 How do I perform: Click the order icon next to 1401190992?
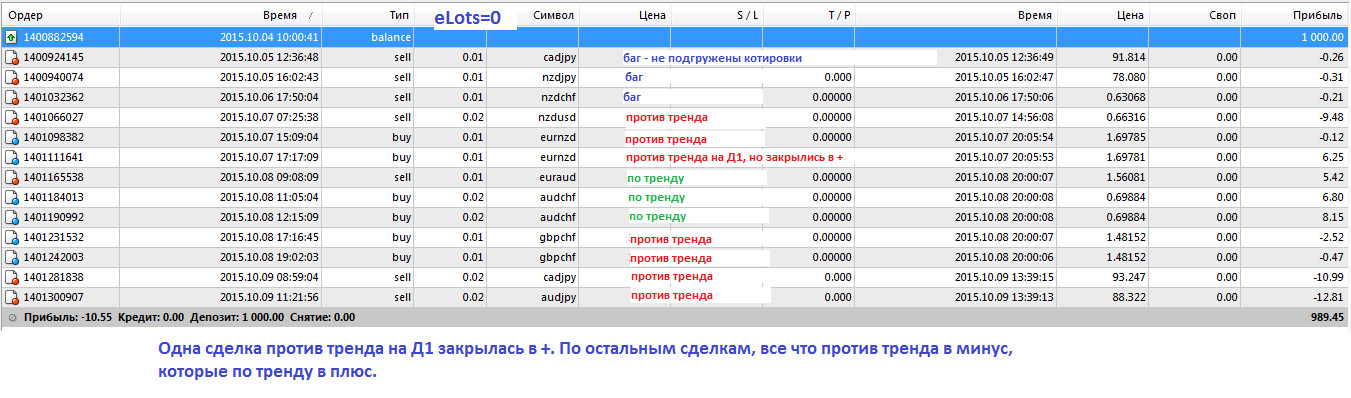click(11, 217)
